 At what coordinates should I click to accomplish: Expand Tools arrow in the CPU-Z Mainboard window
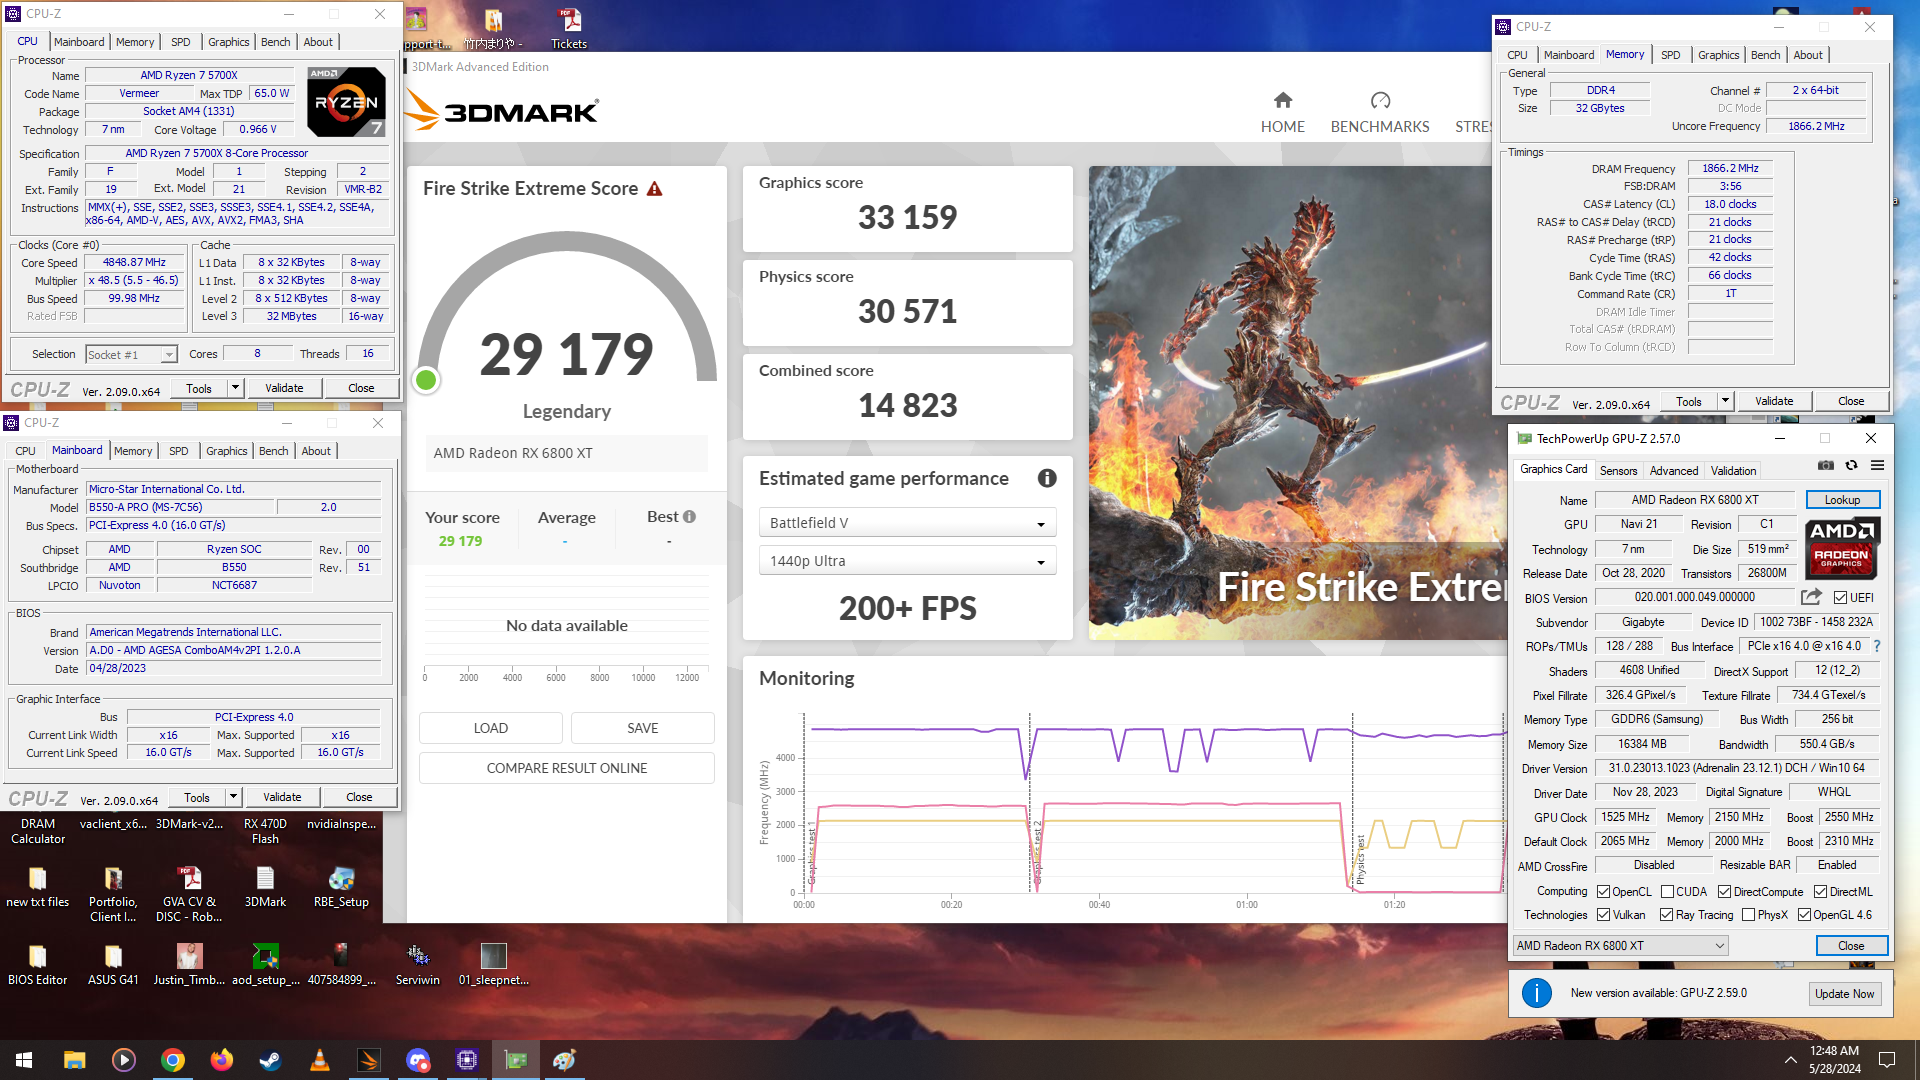click(x=233, y=797)
